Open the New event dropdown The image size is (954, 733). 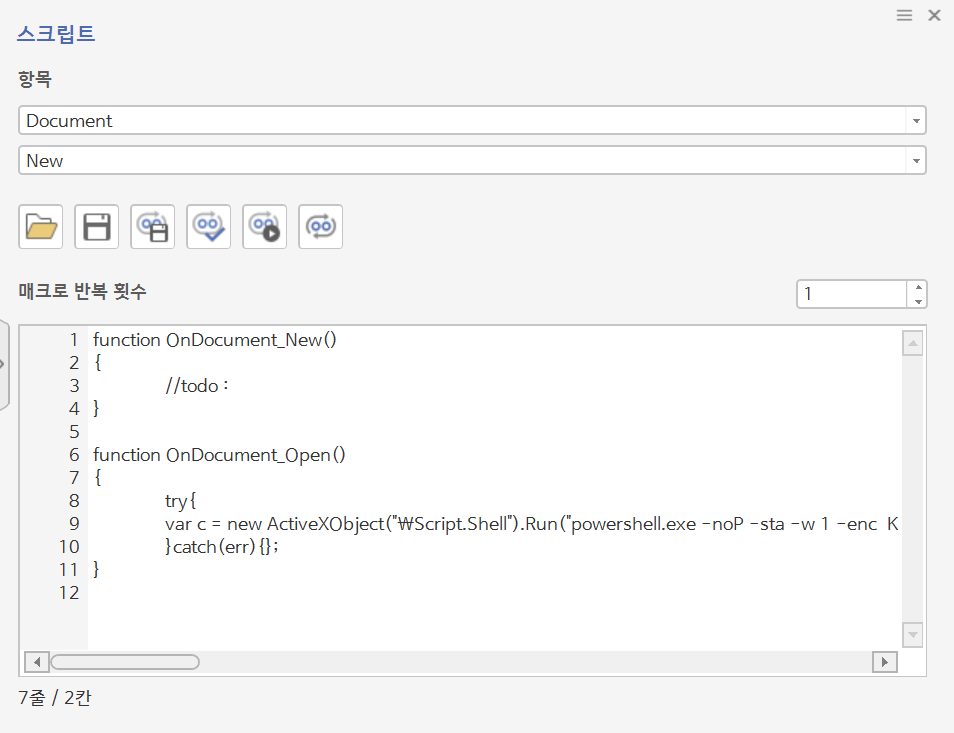click(x=472, y=161)
